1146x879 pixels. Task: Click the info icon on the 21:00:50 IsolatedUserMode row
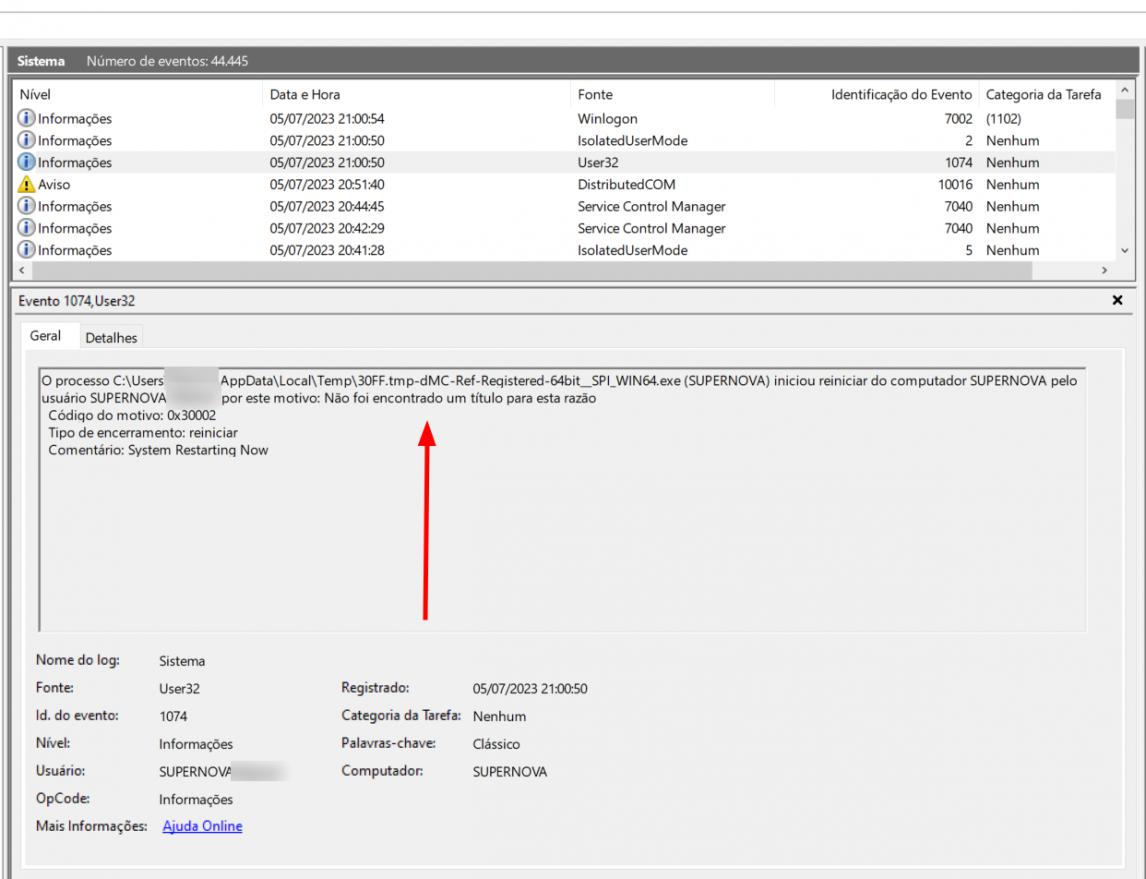coord(27,141)
